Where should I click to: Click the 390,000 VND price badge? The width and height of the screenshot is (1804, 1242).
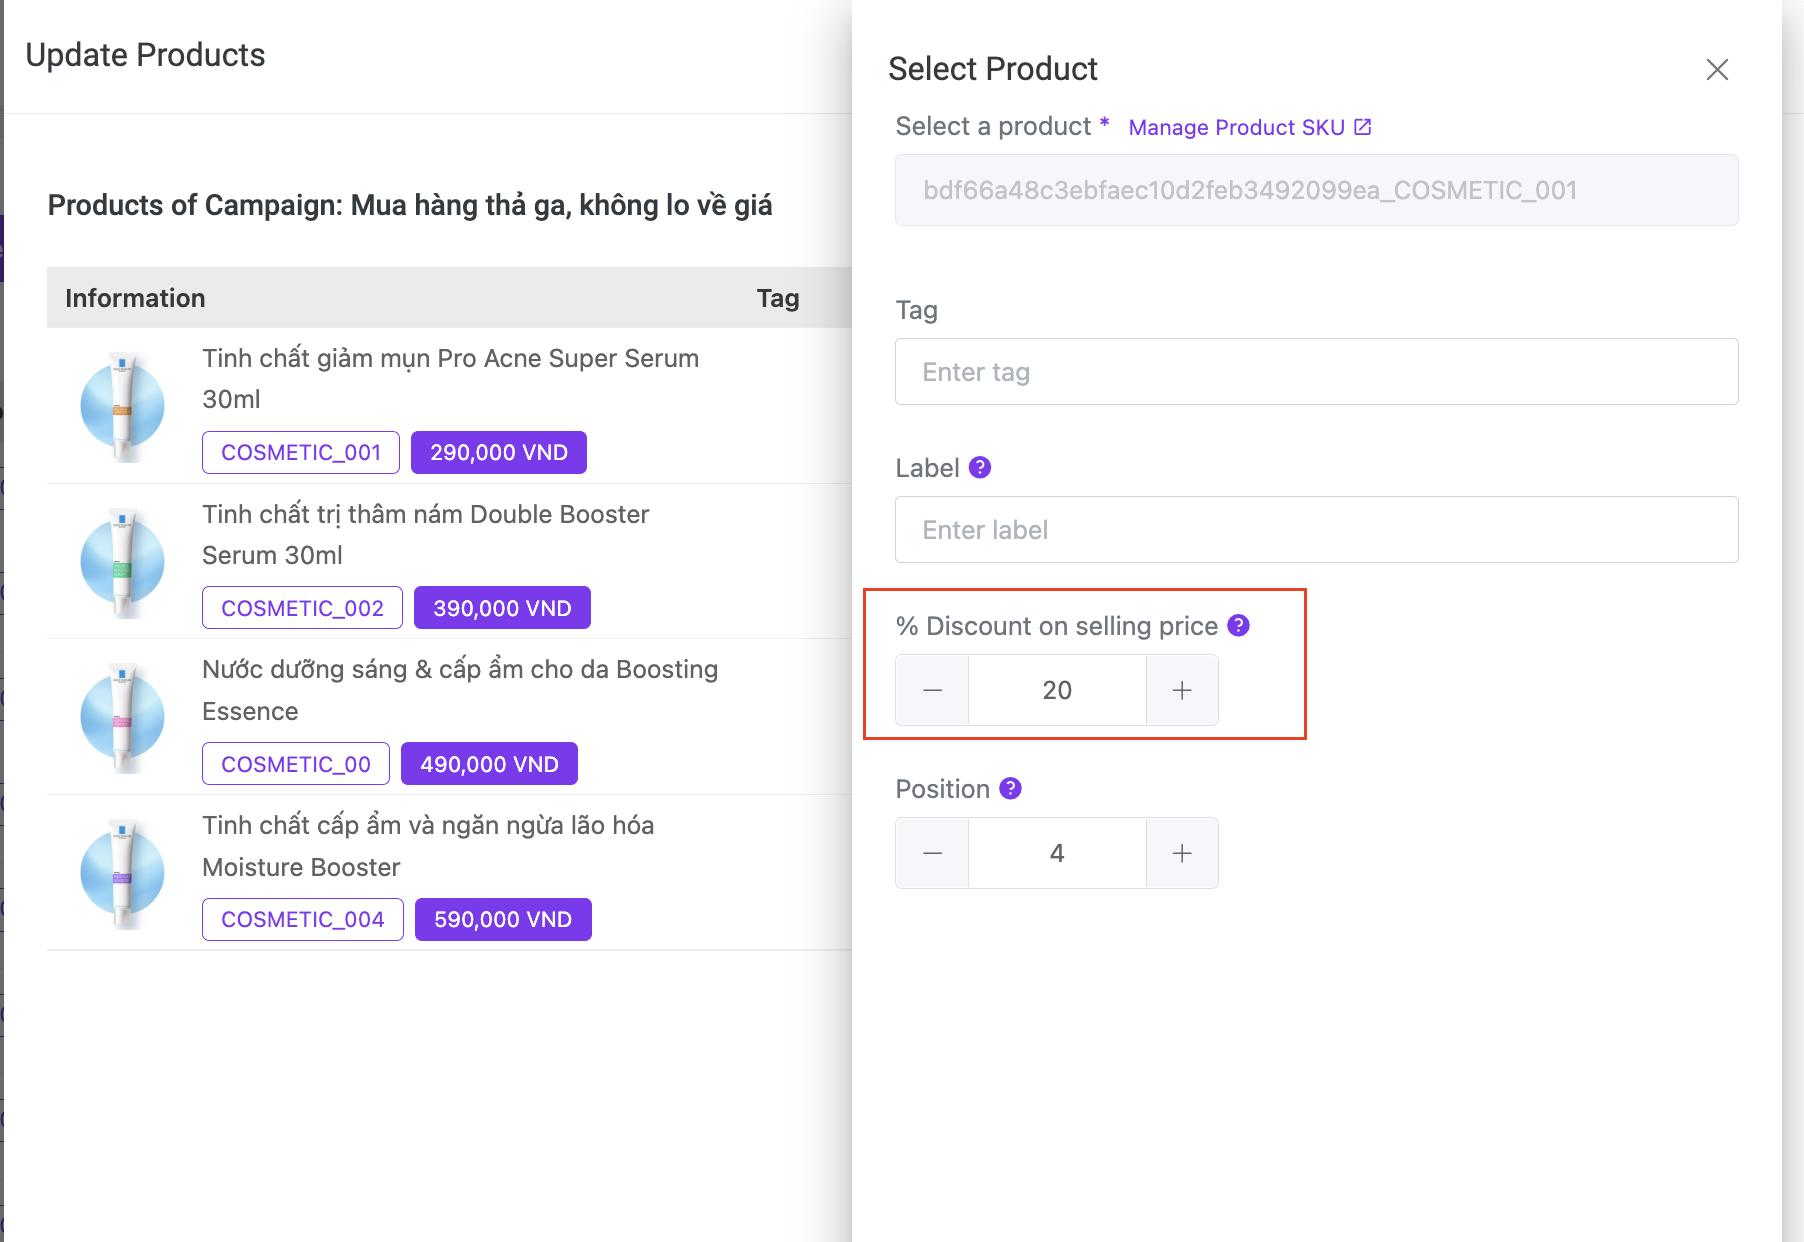coord(502,608)
